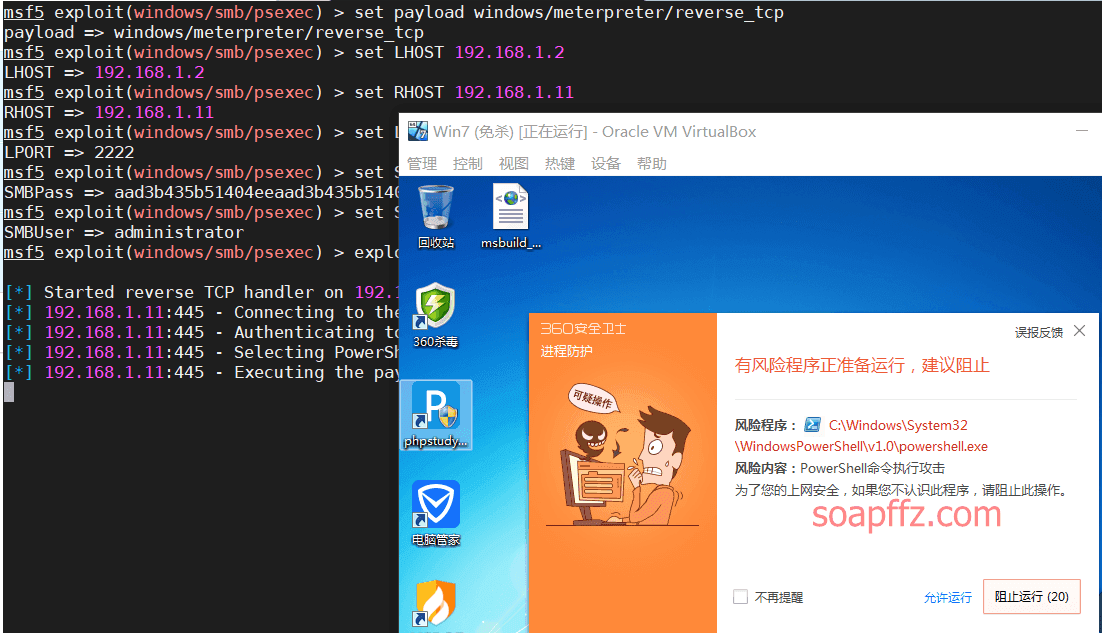This screenshot has width=1102, height=633.
Task: Click the terminal line 'LHOST => 192.168.1.2'
Action: click(x=104, y=72)
